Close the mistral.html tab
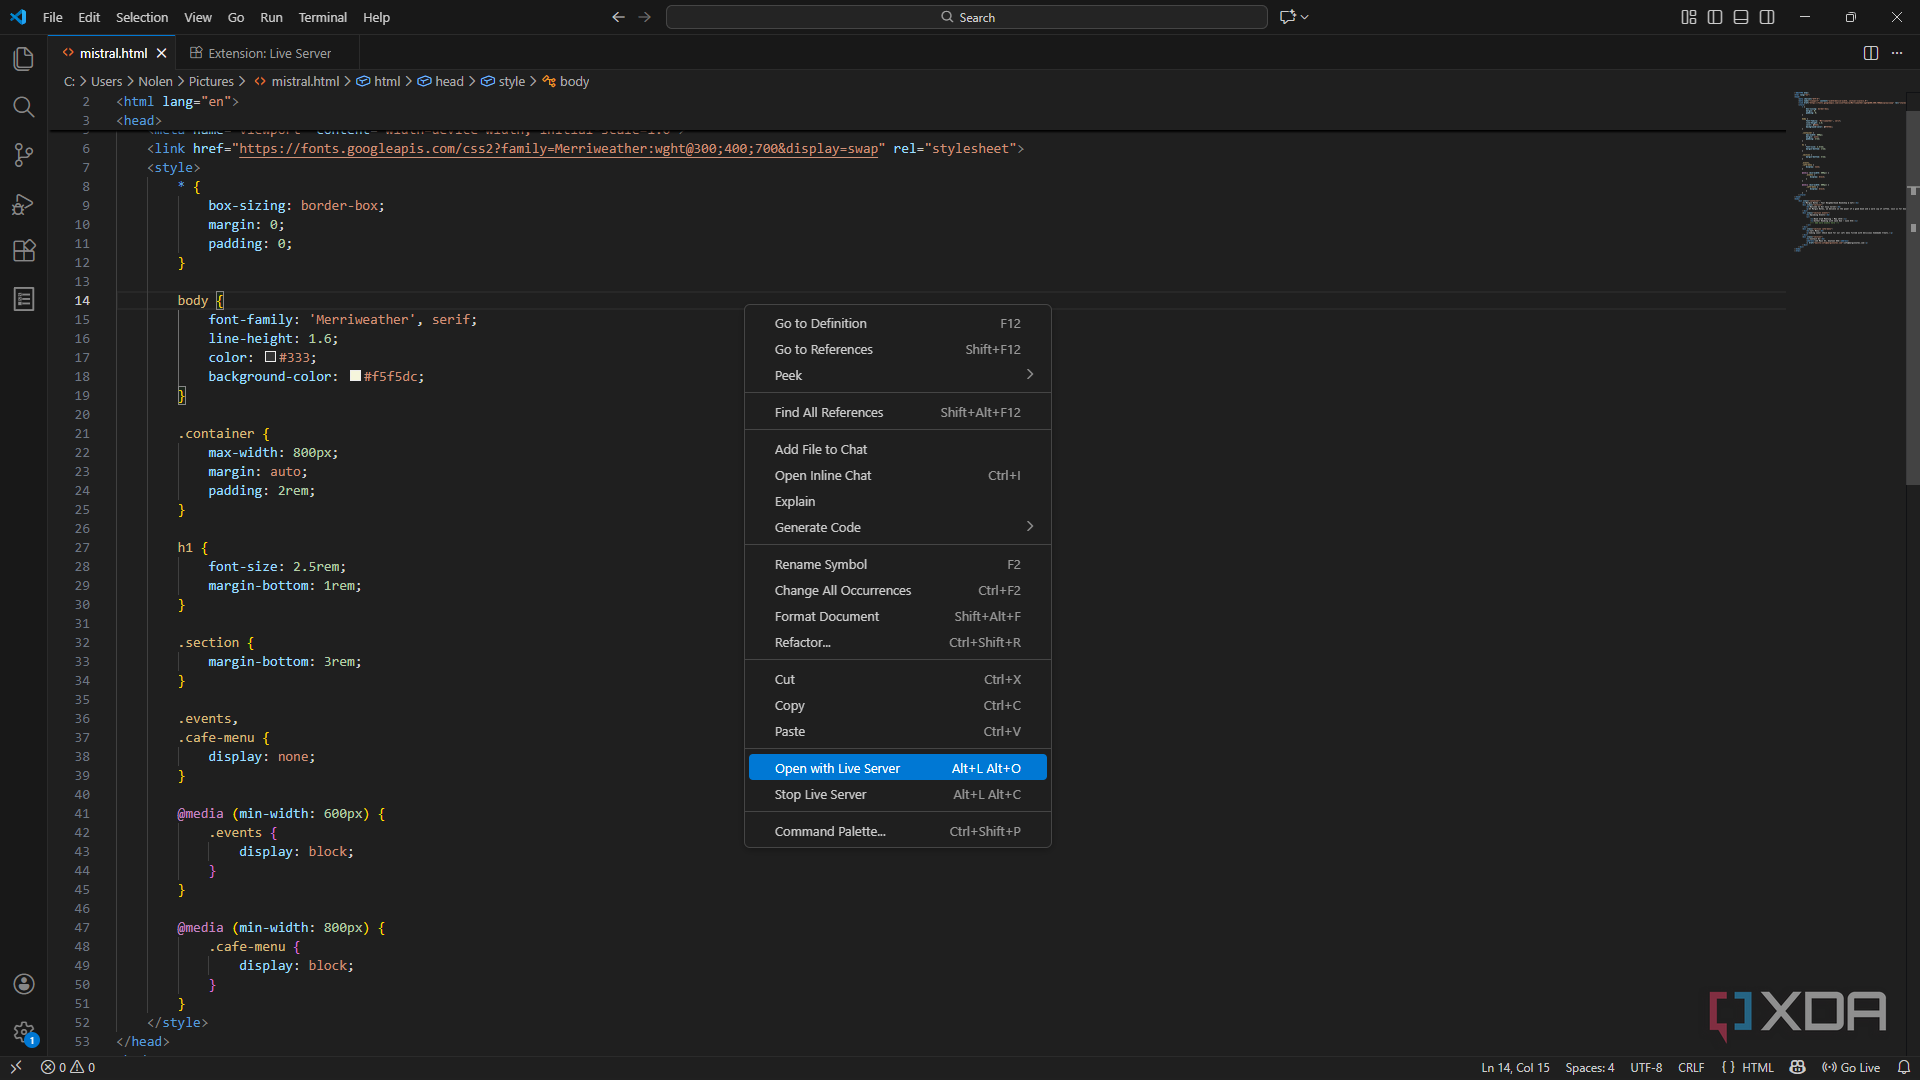 click(x=161, y=53)
